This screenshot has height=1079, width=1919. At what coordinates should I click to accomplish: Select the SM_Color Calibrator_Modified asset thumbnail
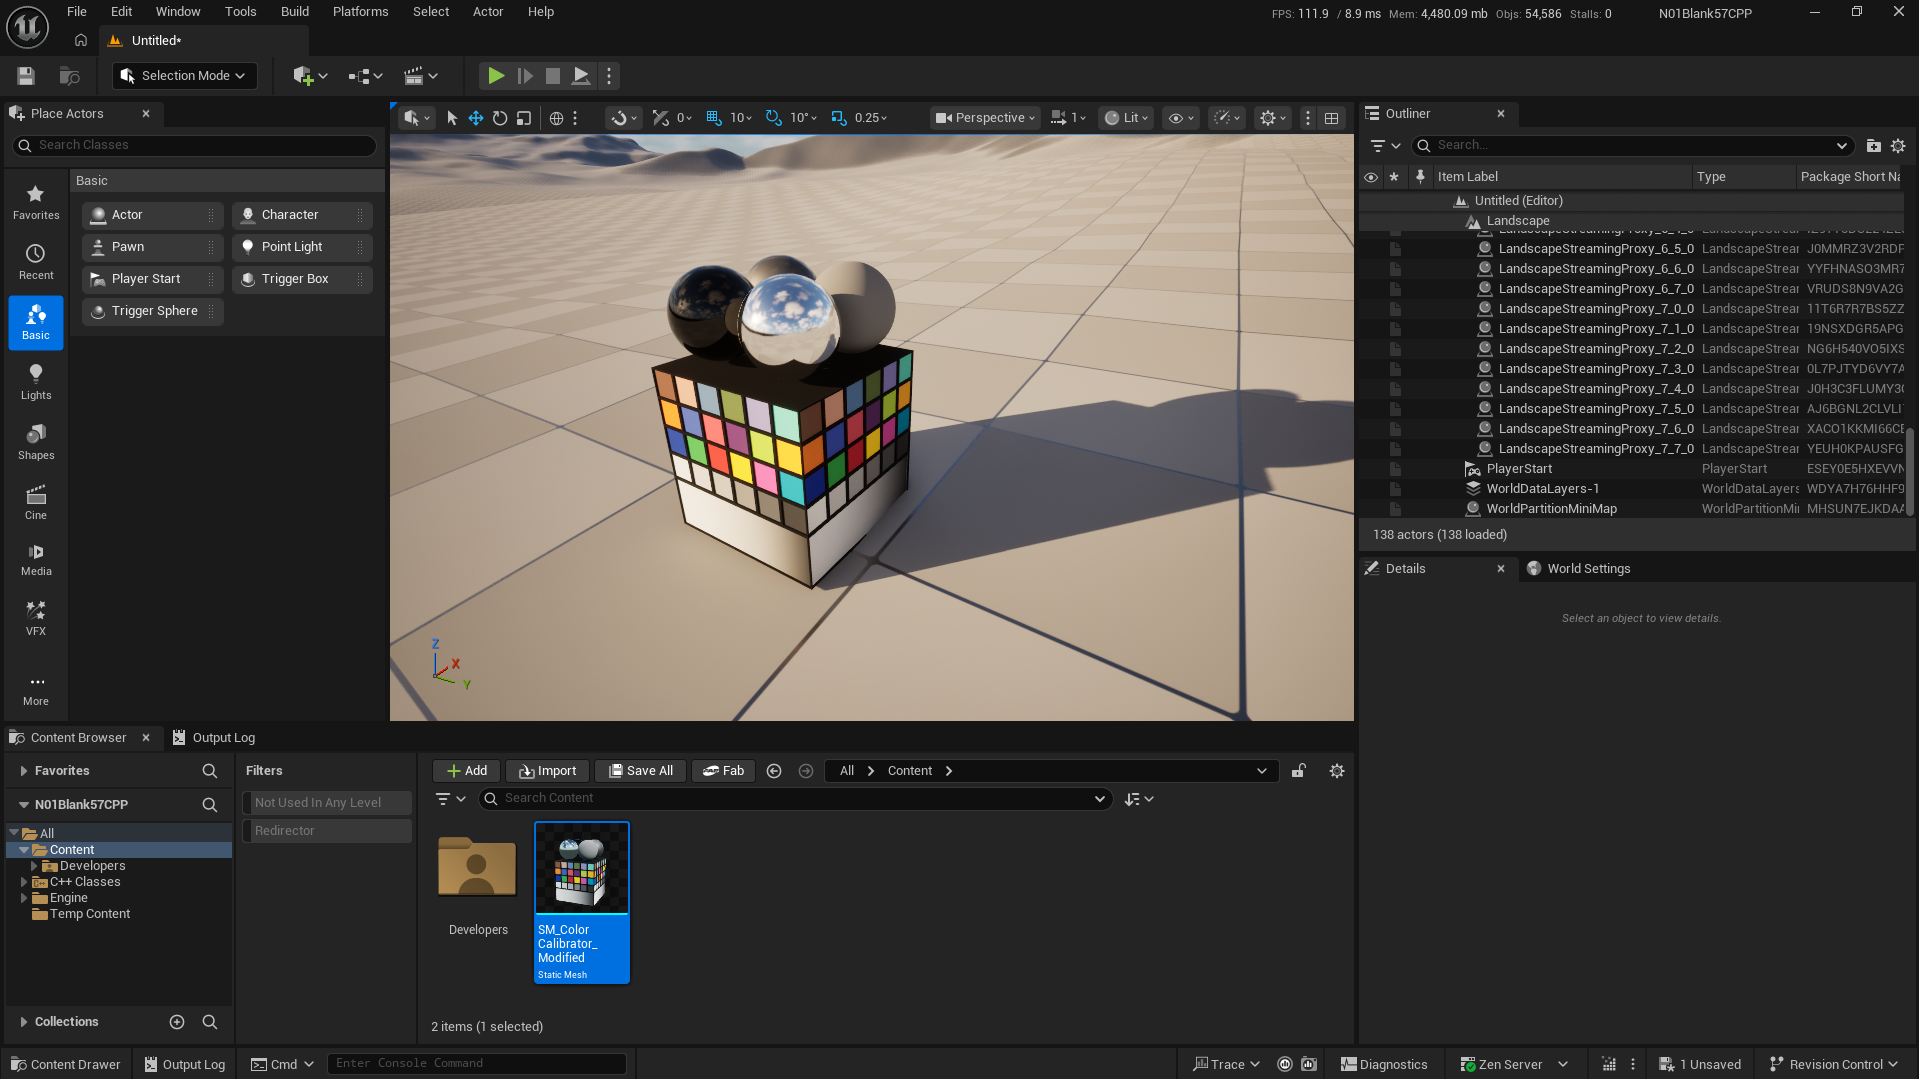[x=582, y=868]
